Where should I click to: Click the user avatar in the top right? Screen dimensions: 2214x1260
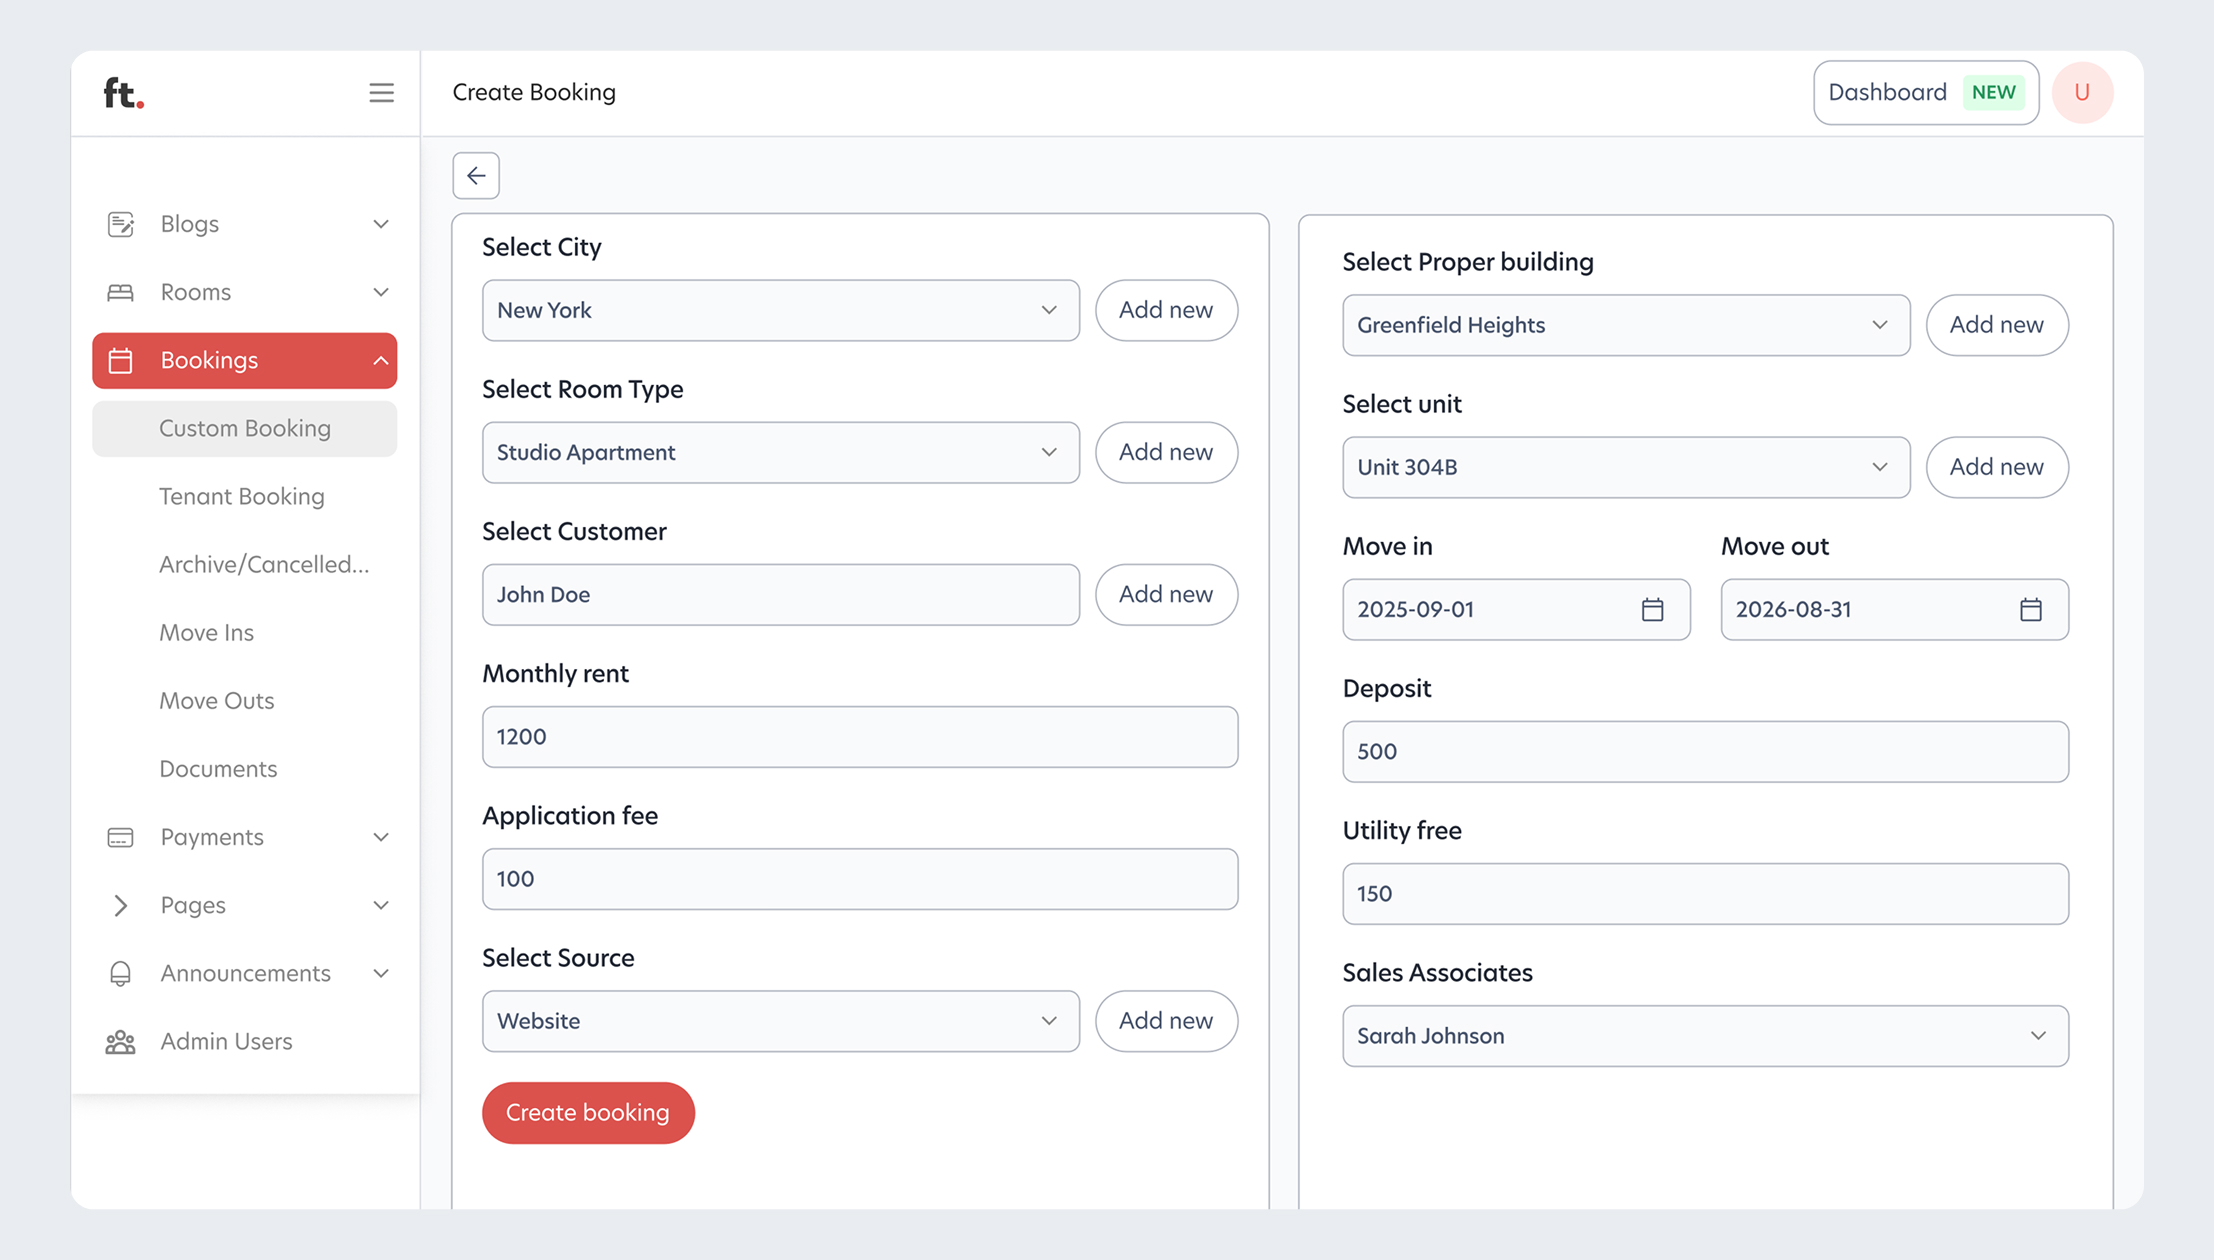[2083, 92]
